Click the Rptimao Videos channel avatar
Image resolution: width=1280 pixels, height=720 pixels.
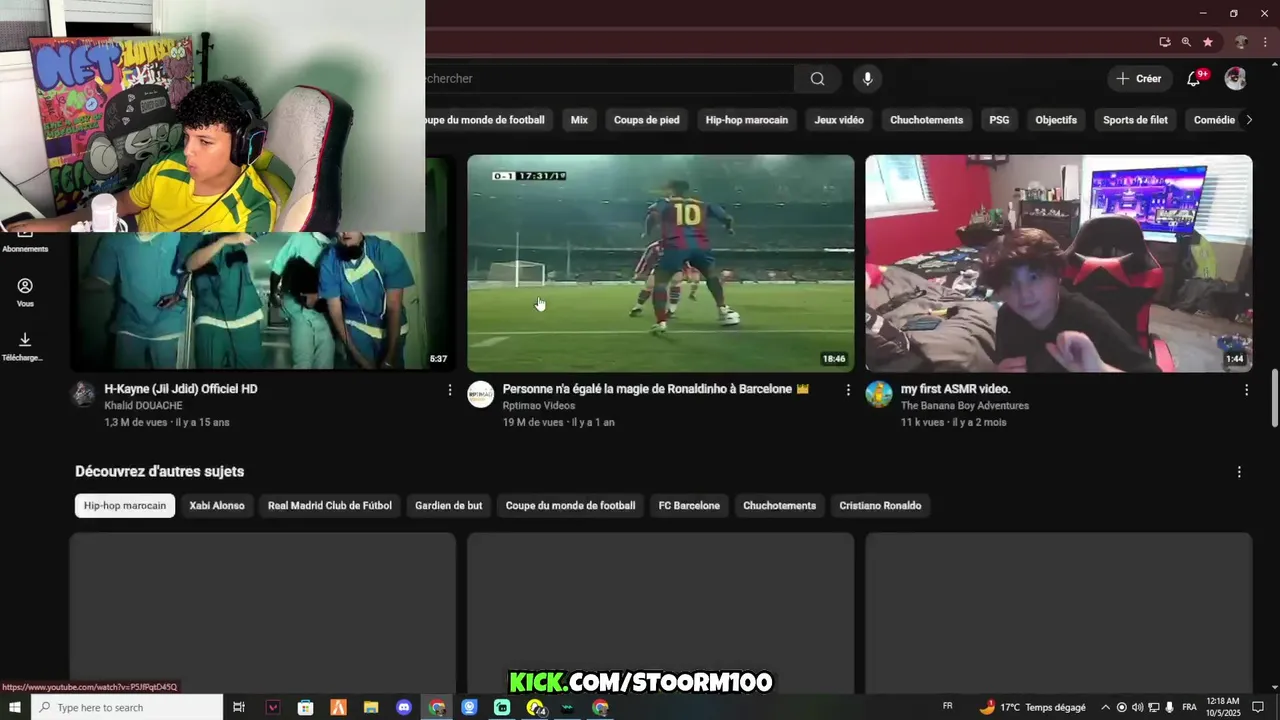point(481,394)
